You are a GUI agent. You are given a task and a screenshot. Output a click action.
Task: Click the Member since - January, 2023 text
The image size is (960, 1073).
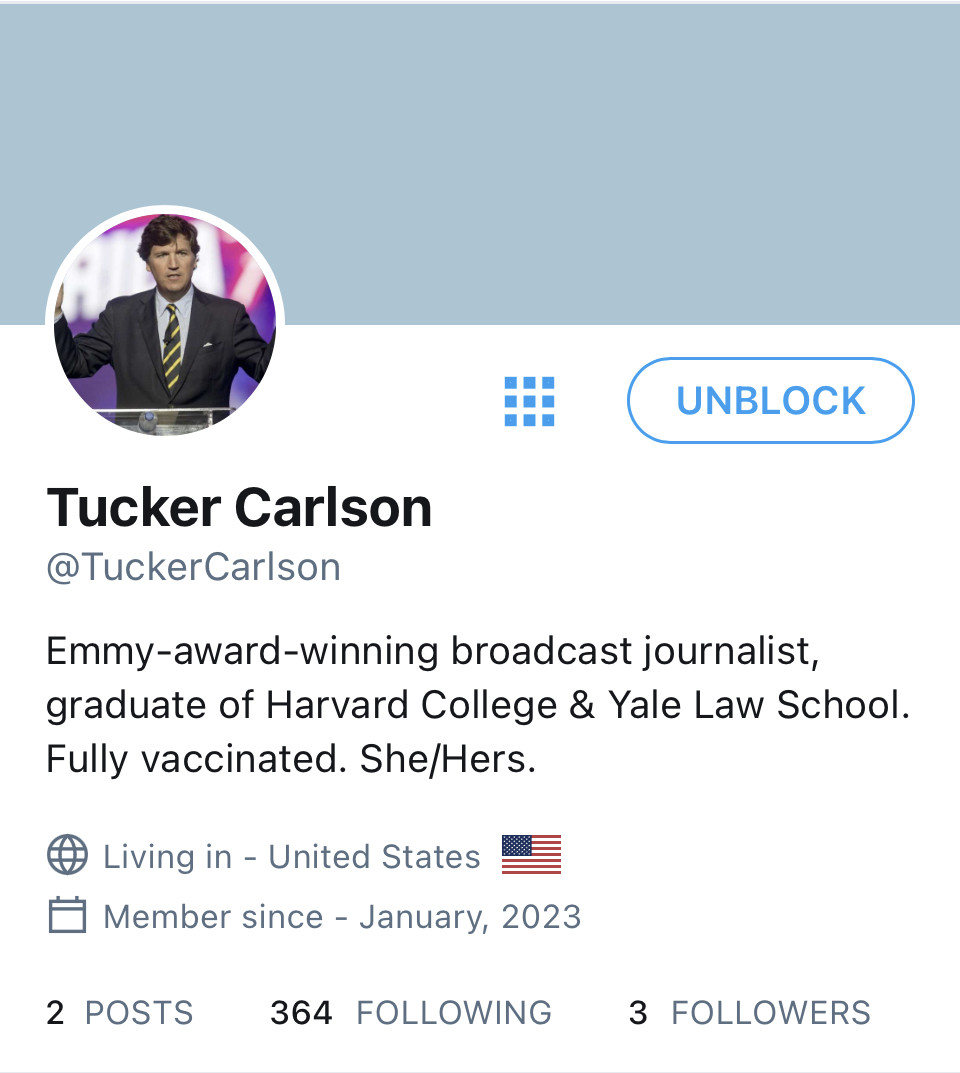pos(342,917)
